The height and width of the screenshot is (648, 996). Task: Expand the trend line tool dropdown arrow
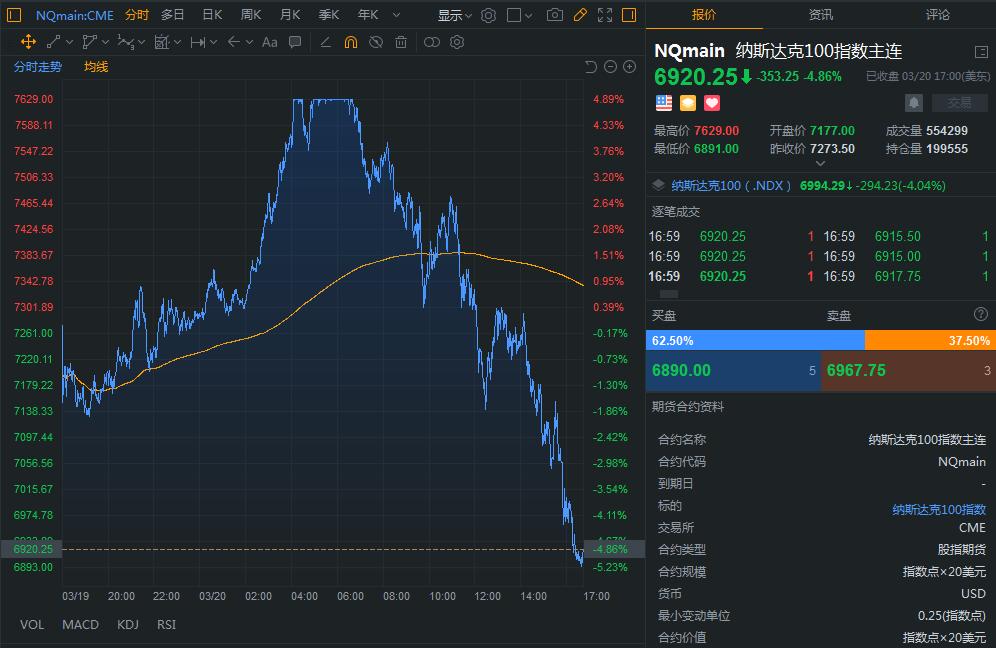pyautogui.click(x=67, y=42)
